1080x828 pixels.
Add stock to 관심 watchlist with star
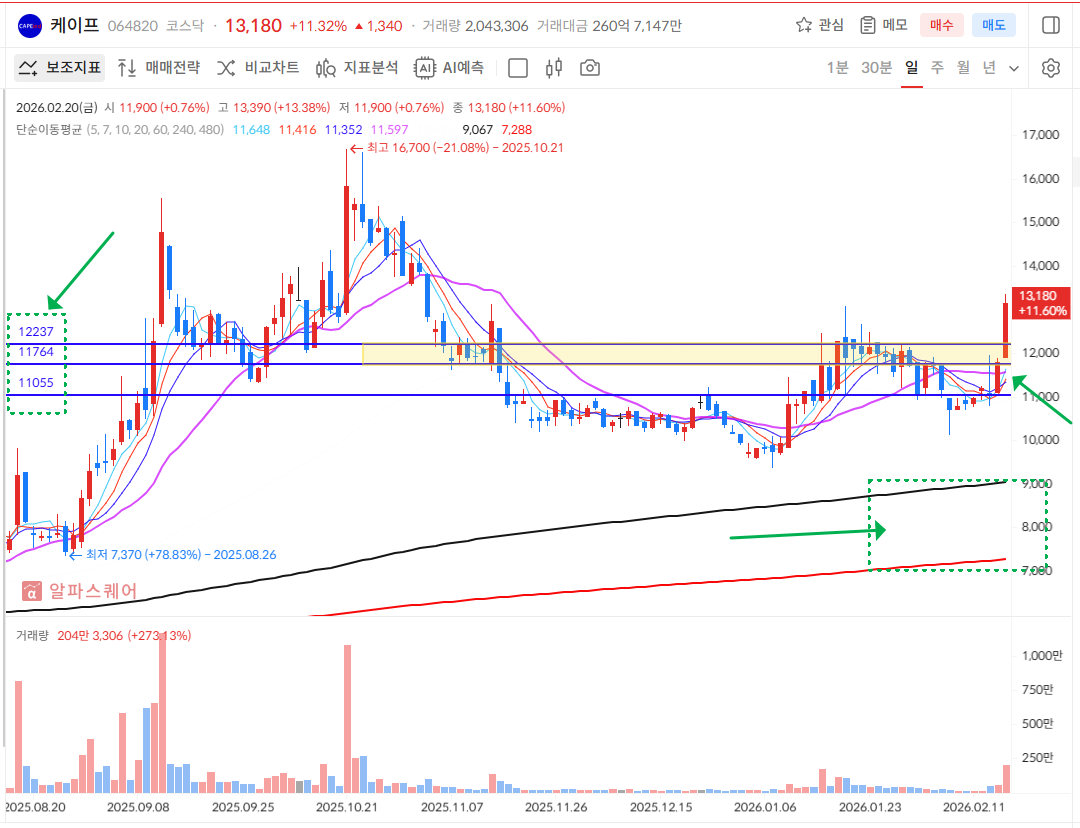tap(819, 25)
